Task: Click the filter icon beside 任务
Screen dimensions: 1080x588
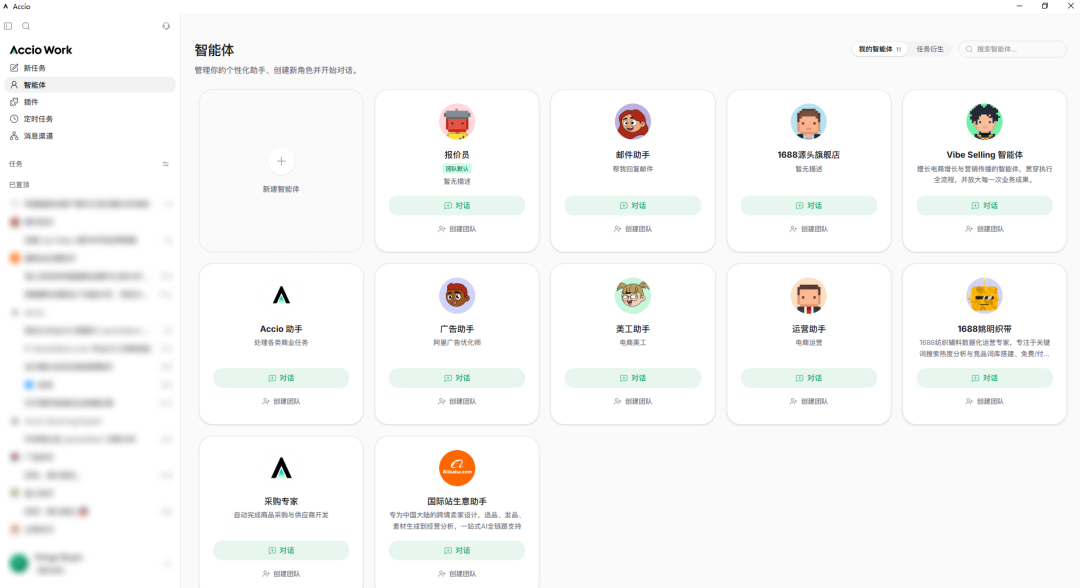Action: point(165,164)
